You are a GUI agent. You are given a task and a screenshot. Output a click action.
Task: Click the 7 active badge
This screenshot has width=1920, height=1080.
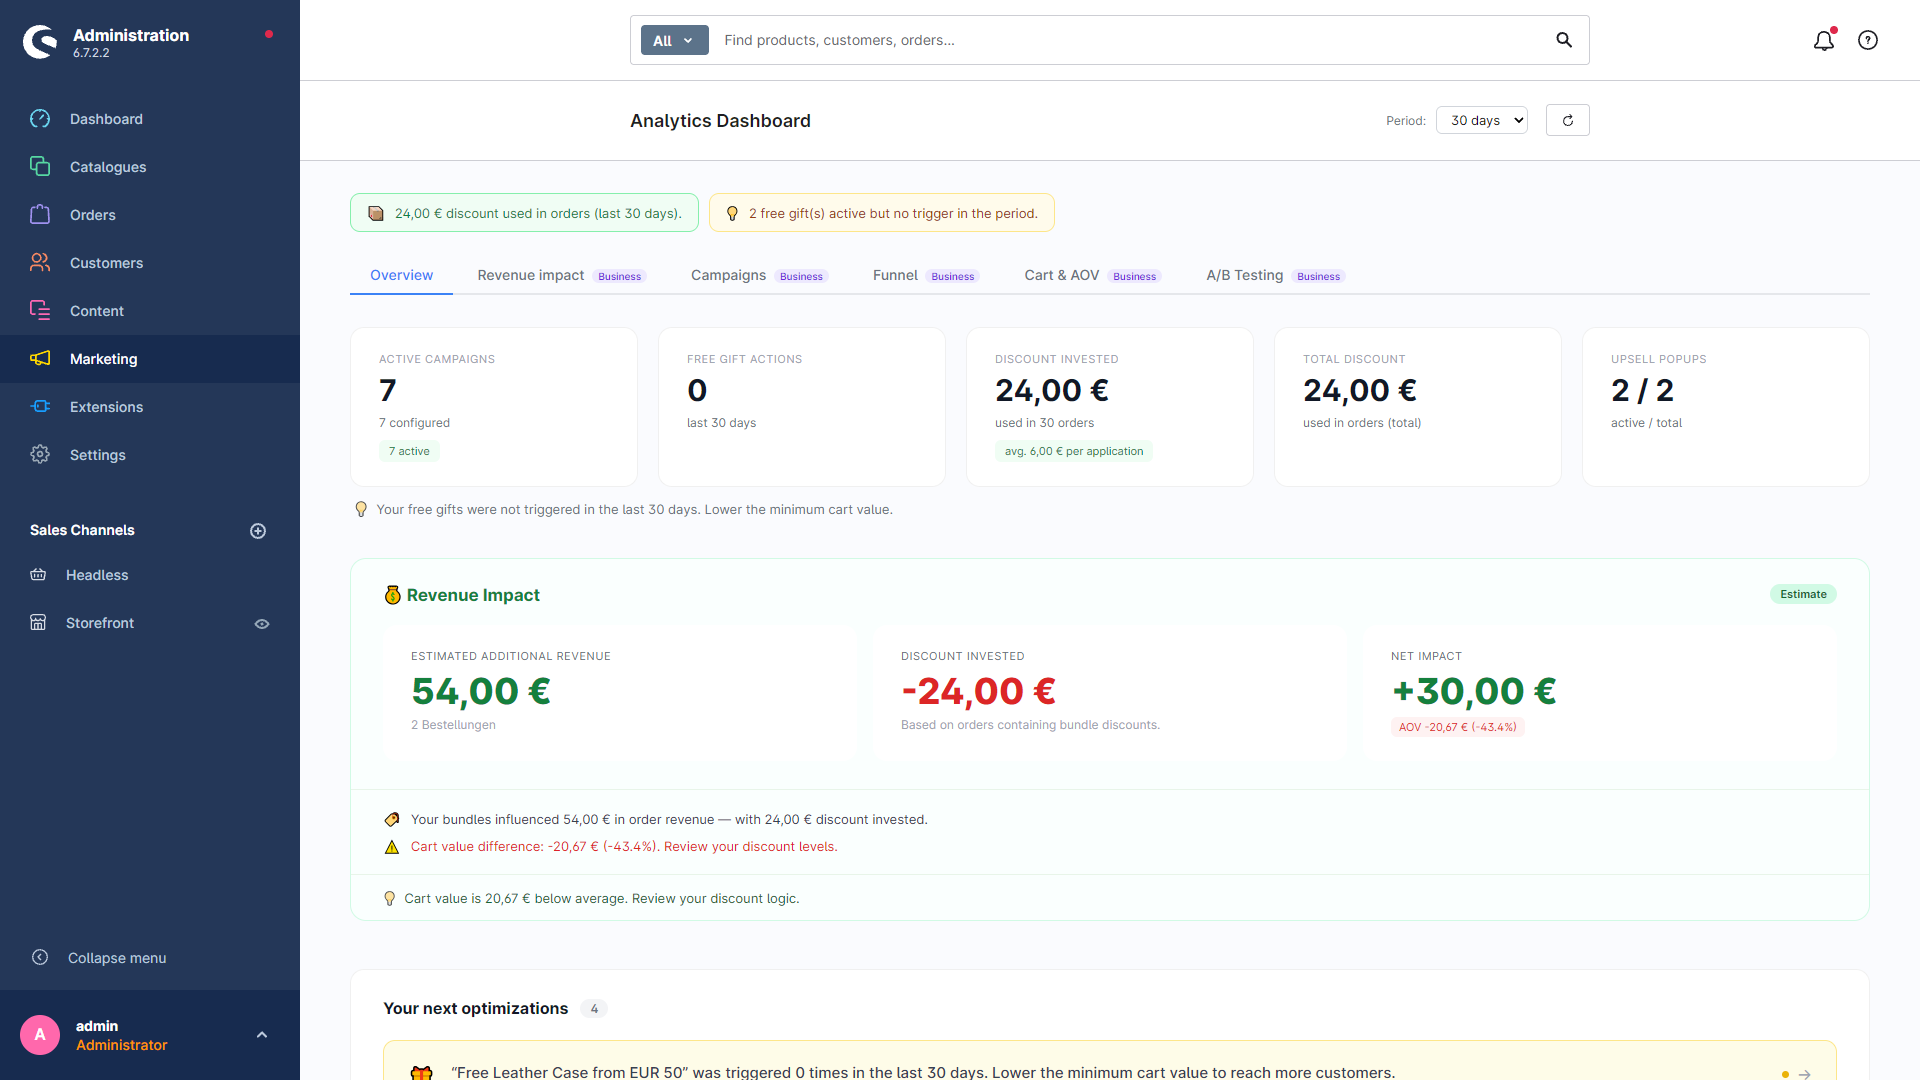(x=409, y=451)
